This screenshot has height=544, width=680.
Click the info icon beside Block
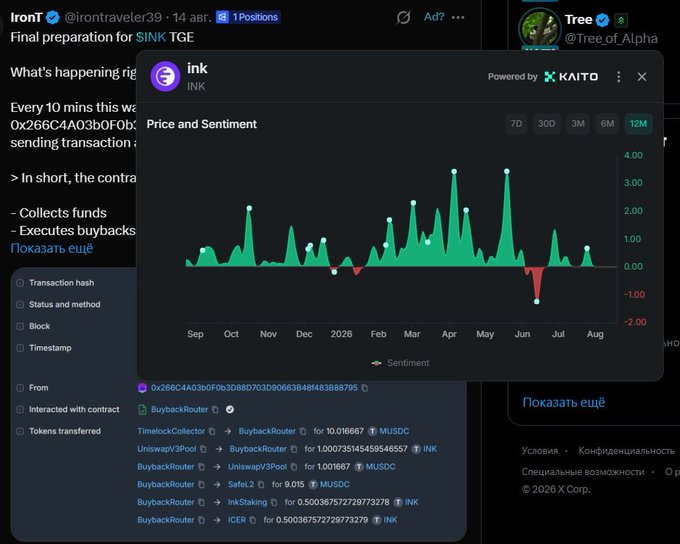[x=20, y=326]
